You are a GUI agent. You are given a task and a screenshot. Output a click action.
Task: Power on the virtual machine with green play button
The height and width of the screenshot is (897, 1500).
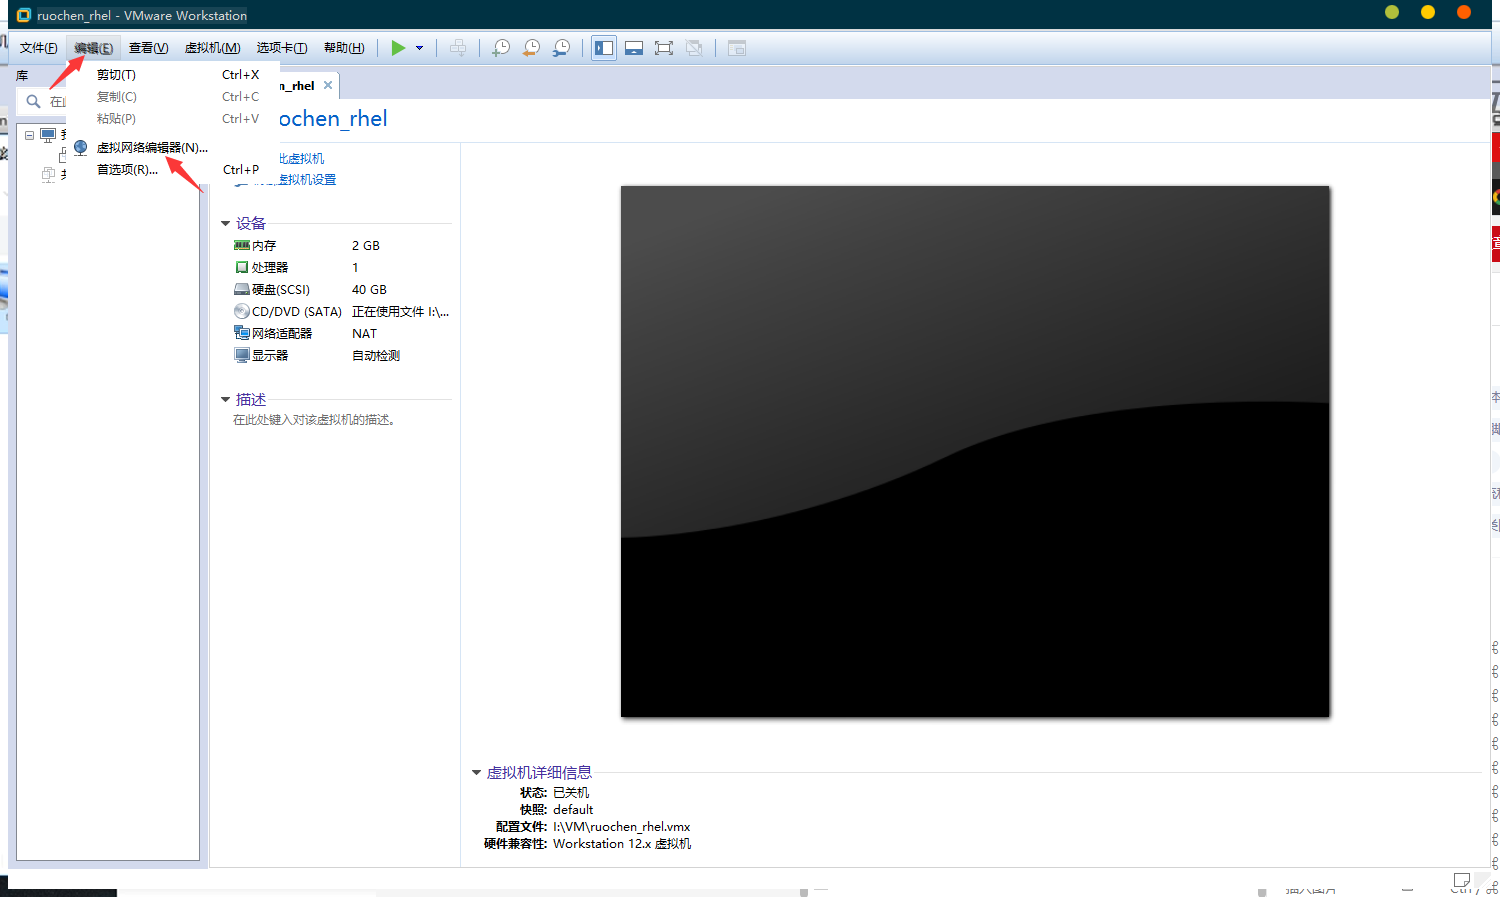point(398,48)
